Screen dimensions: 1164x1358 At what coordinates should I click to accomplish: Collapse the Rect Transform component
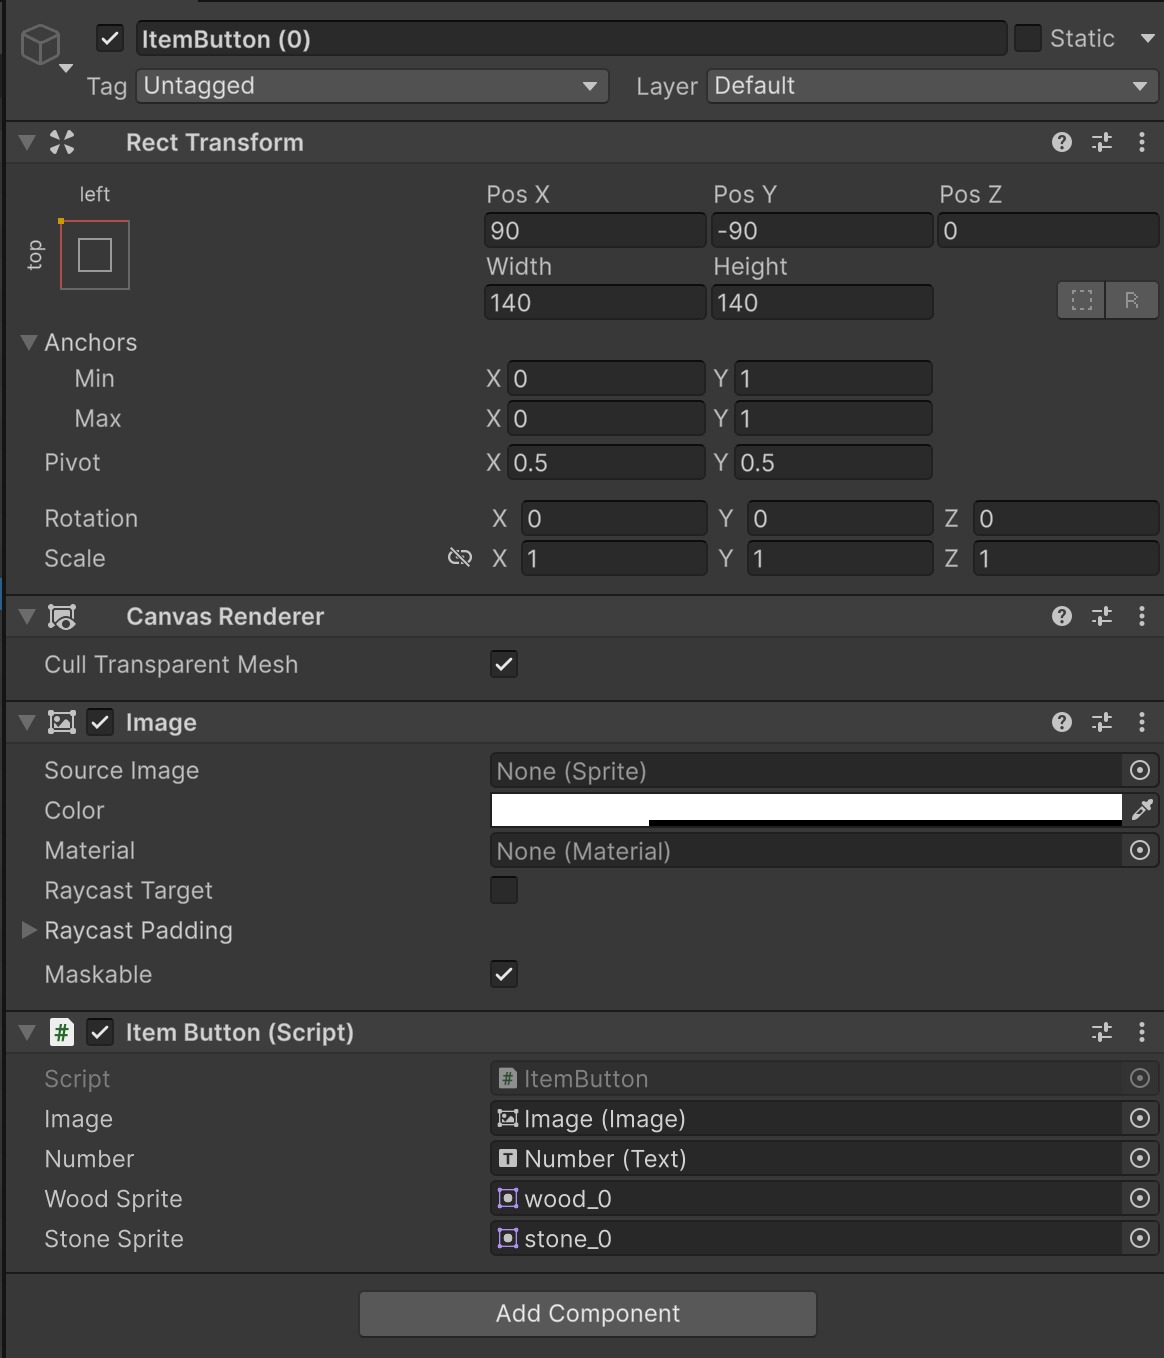tap(27, 142)
